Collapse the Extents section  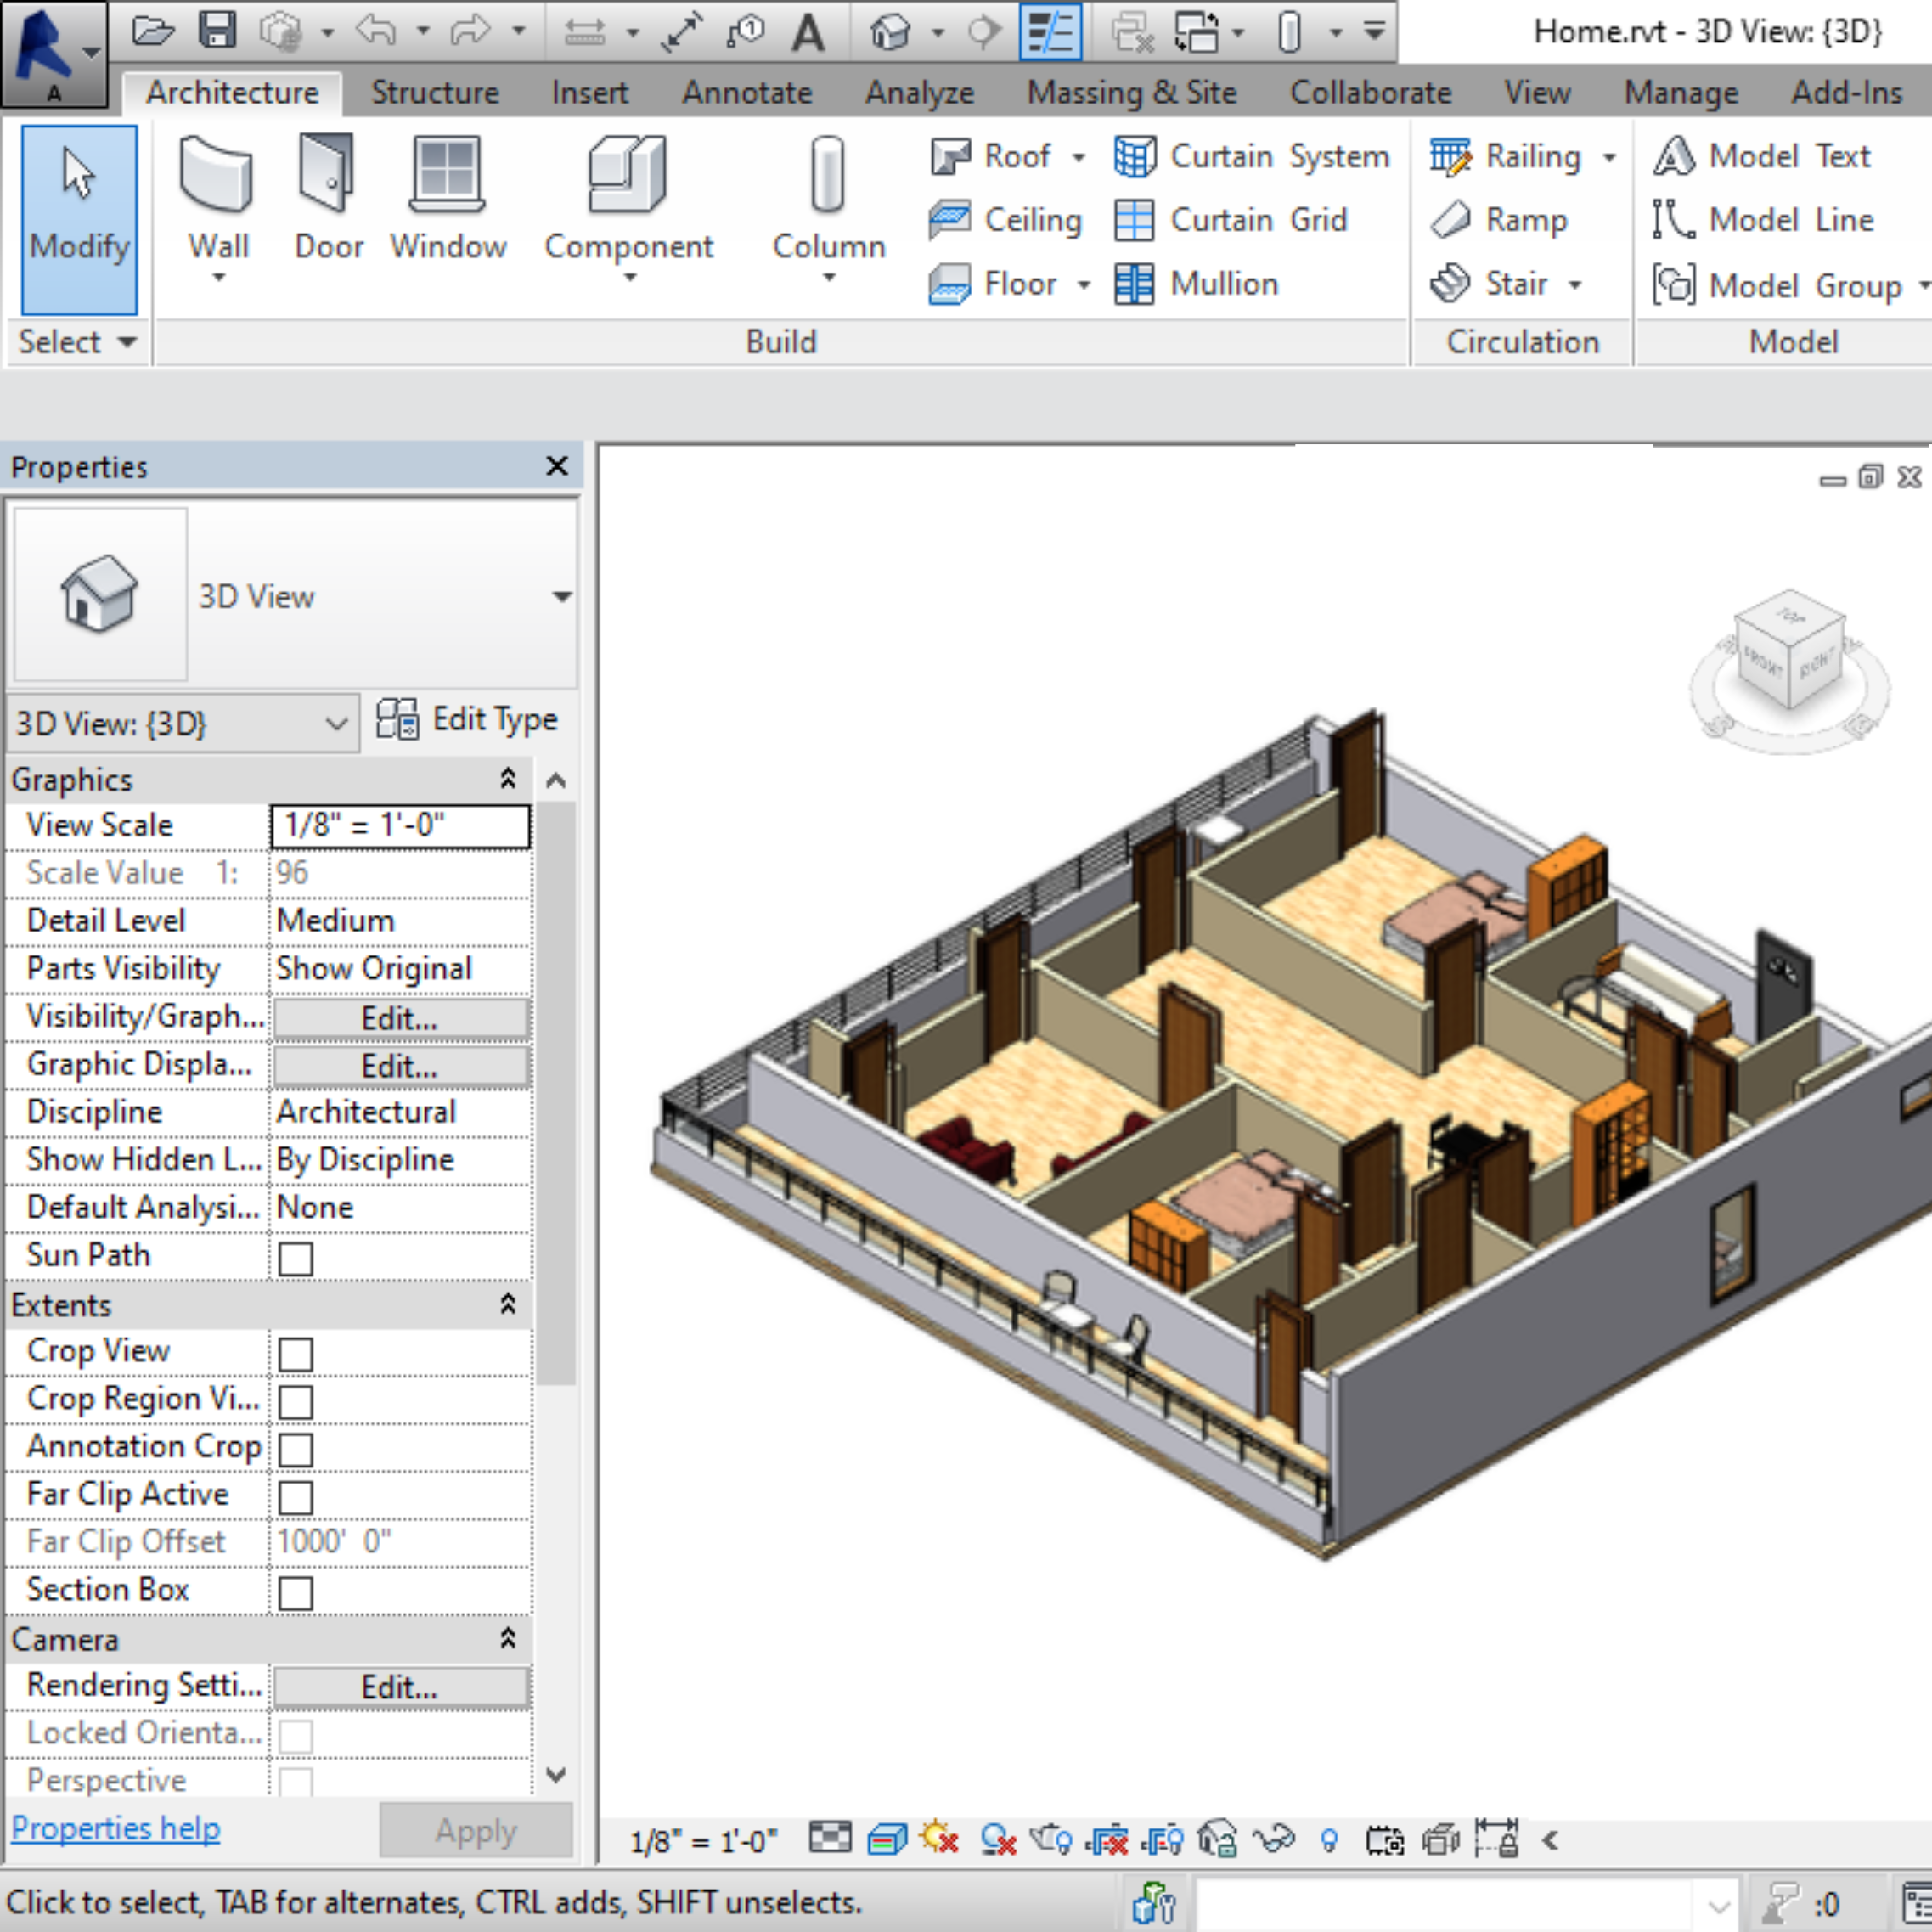click(507, 1304)
